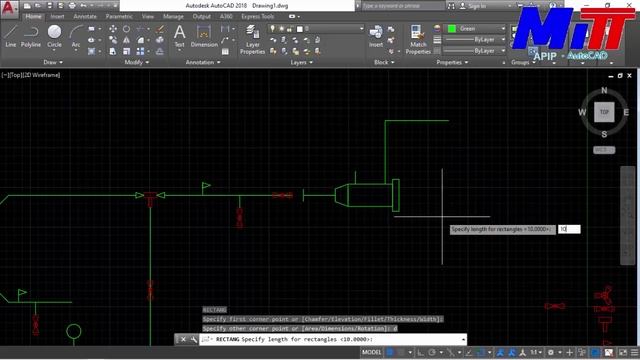This screenshot has height=360, width=640.
Task: Select the Erase tool in Modify
Action: (160, 29)
